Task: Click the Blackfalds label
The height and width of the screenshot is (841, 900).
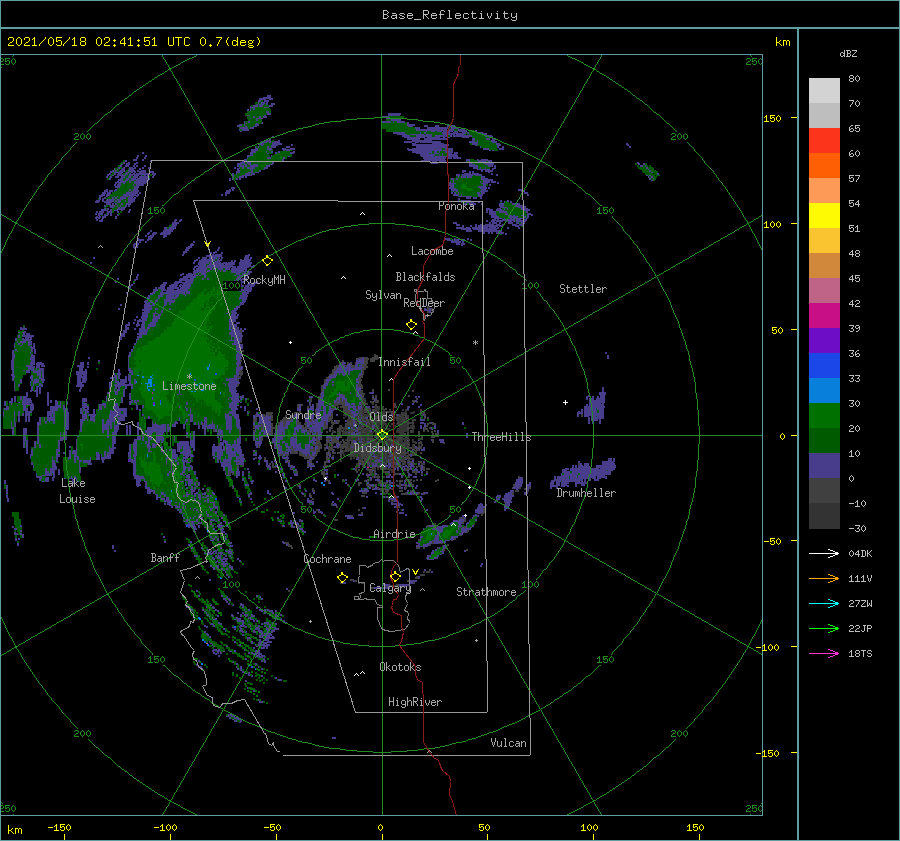Action: point(425,277)
